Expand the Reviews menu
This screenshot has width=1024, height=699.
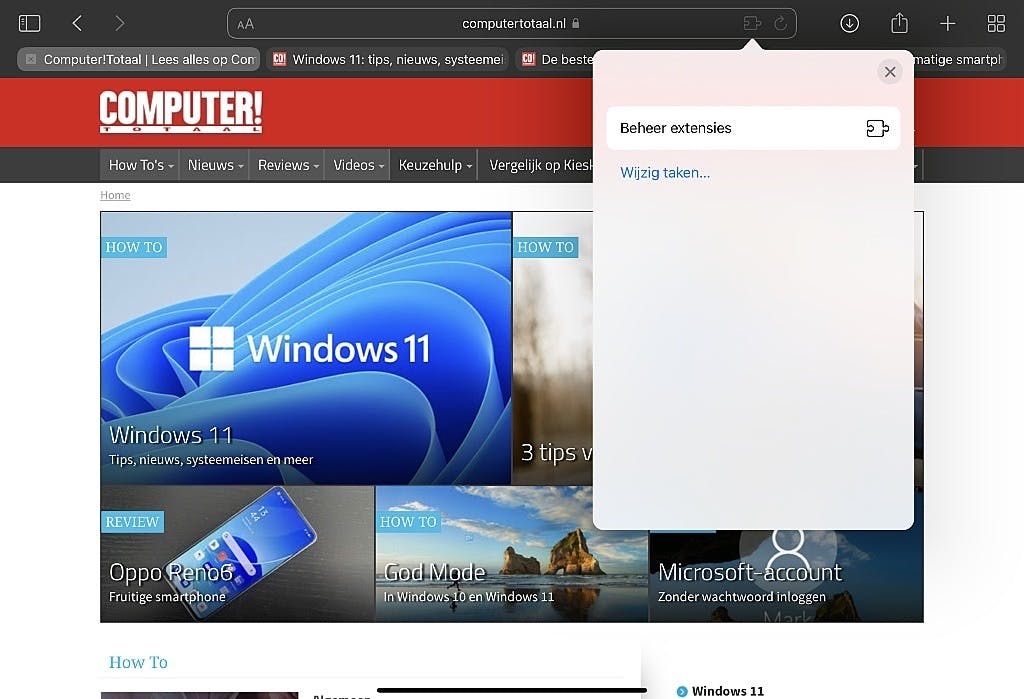[x=288, y=165]
